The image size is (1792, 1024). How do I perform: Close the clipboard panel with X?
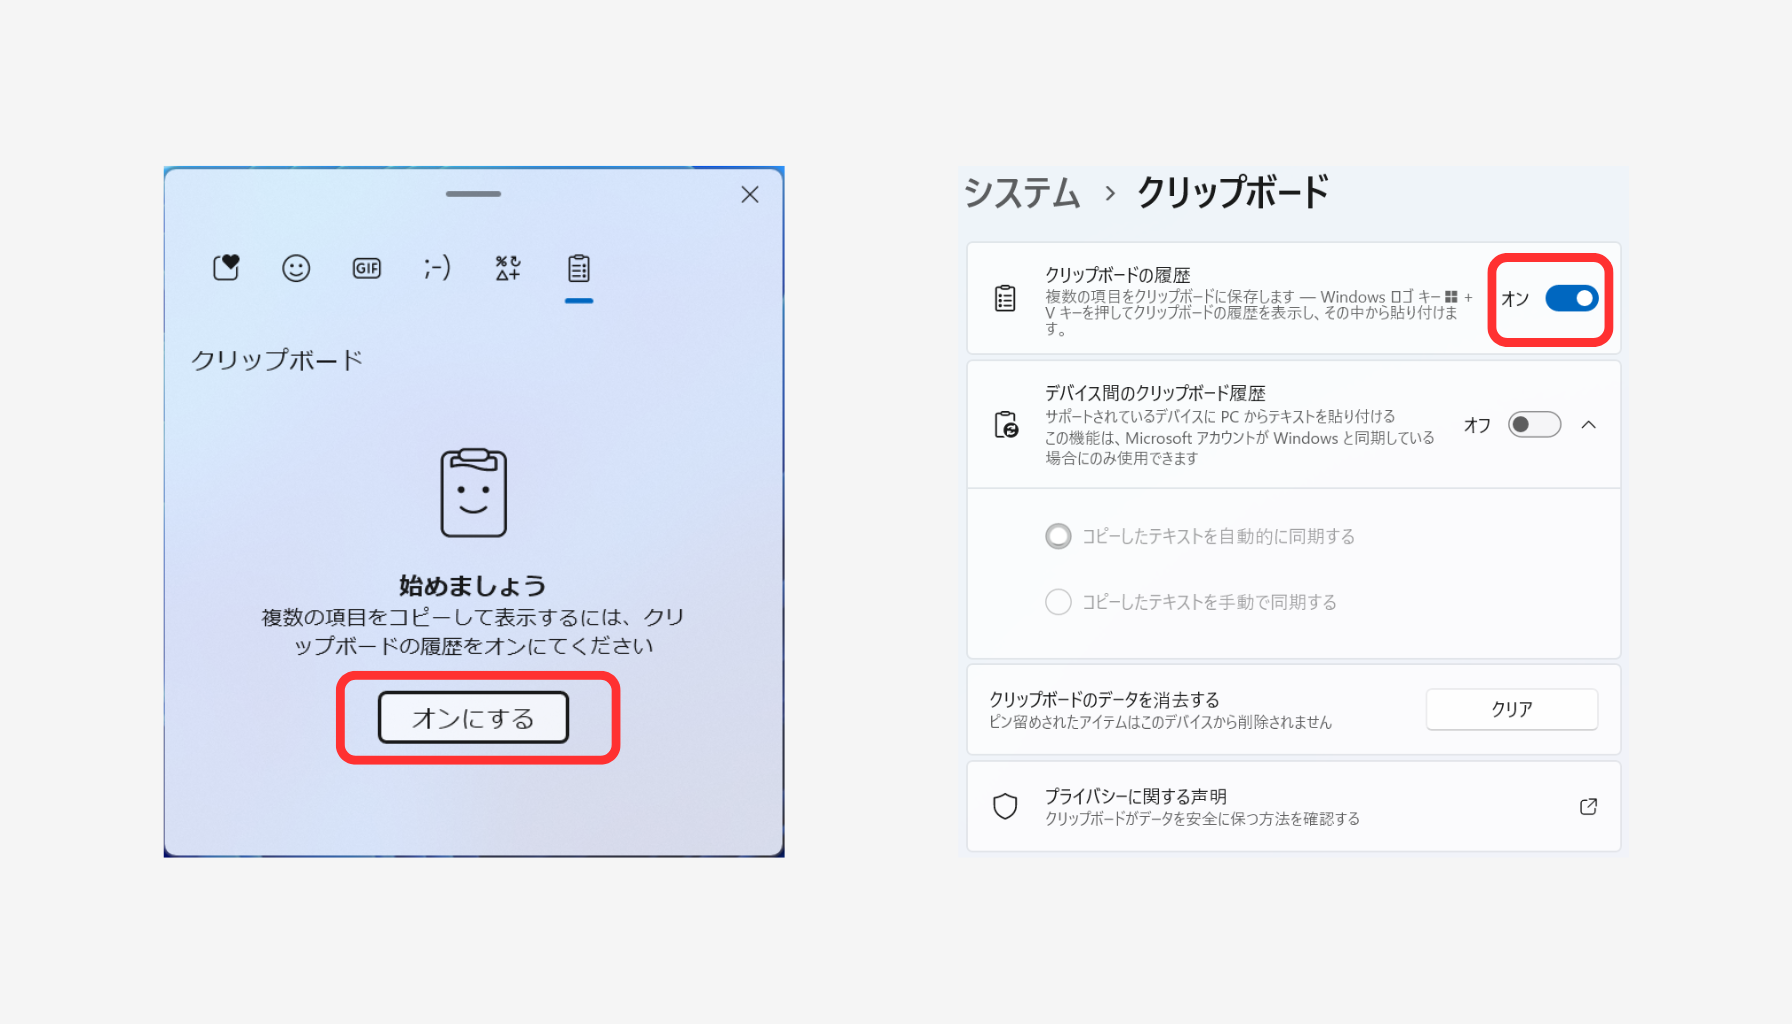coord(750,195)
